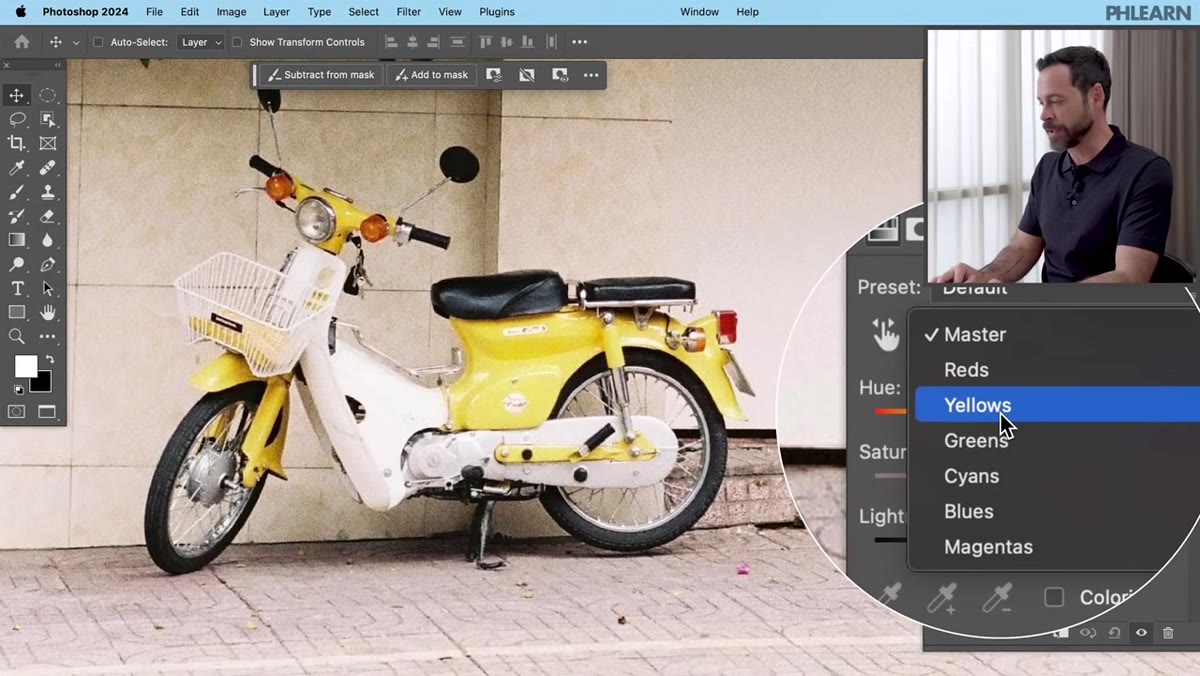The height and width of the screenshot is (676, 1200).
Task: Click the invert mask icon in task bar
Action: tap(527, 75)
